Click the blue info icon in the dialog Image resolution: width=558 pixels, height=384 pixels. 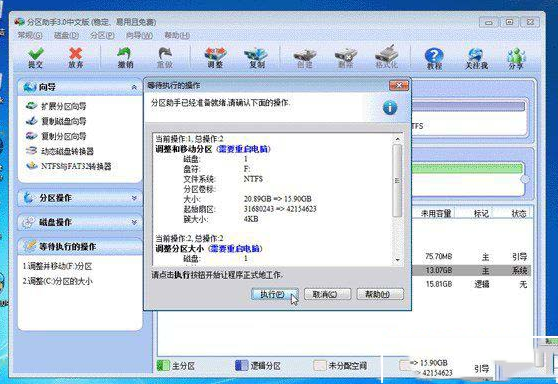coord(390,107)
